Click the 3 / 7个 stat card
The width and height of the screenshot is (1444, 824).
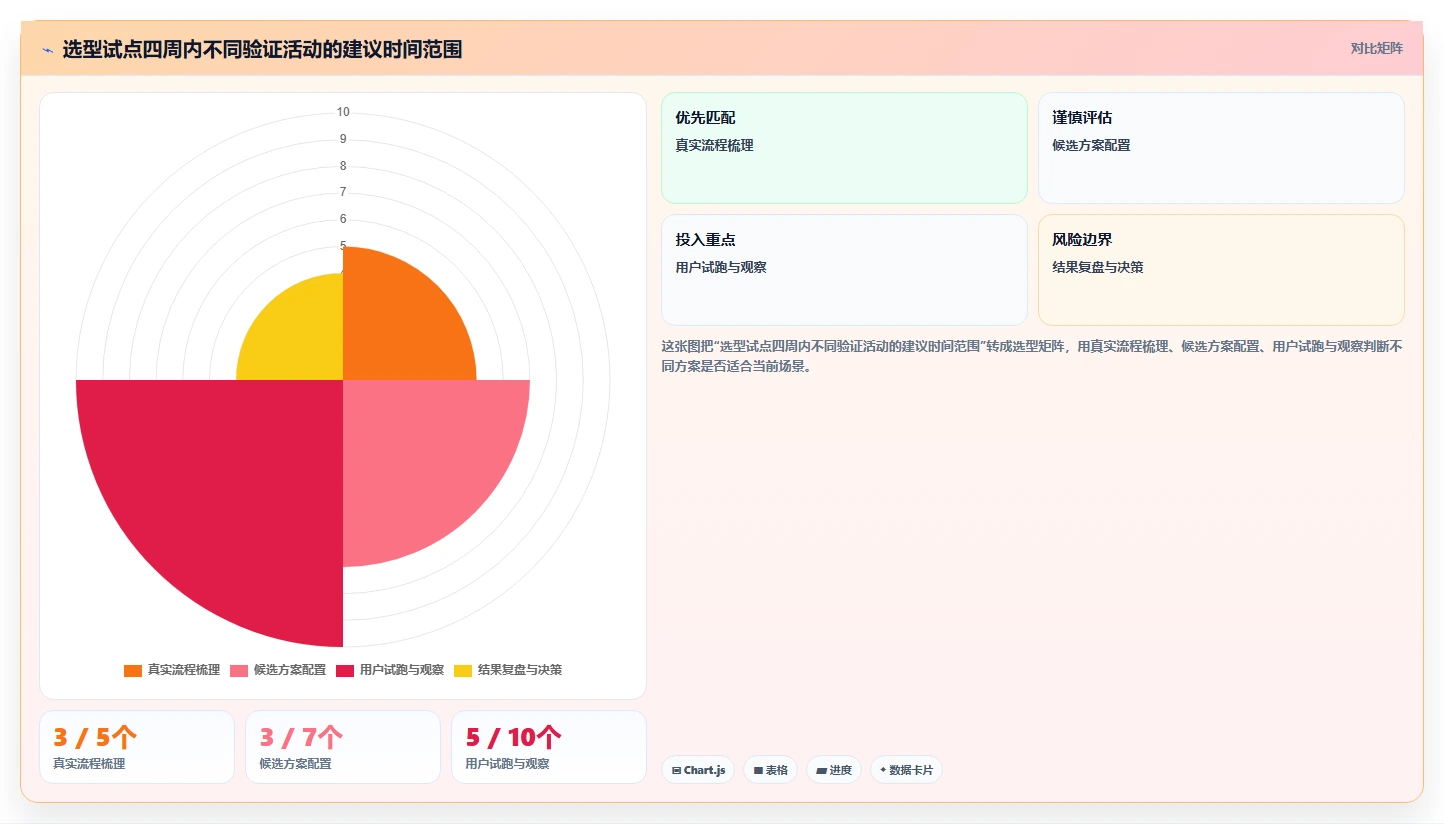pyautogui.click(x=343, y=747)
